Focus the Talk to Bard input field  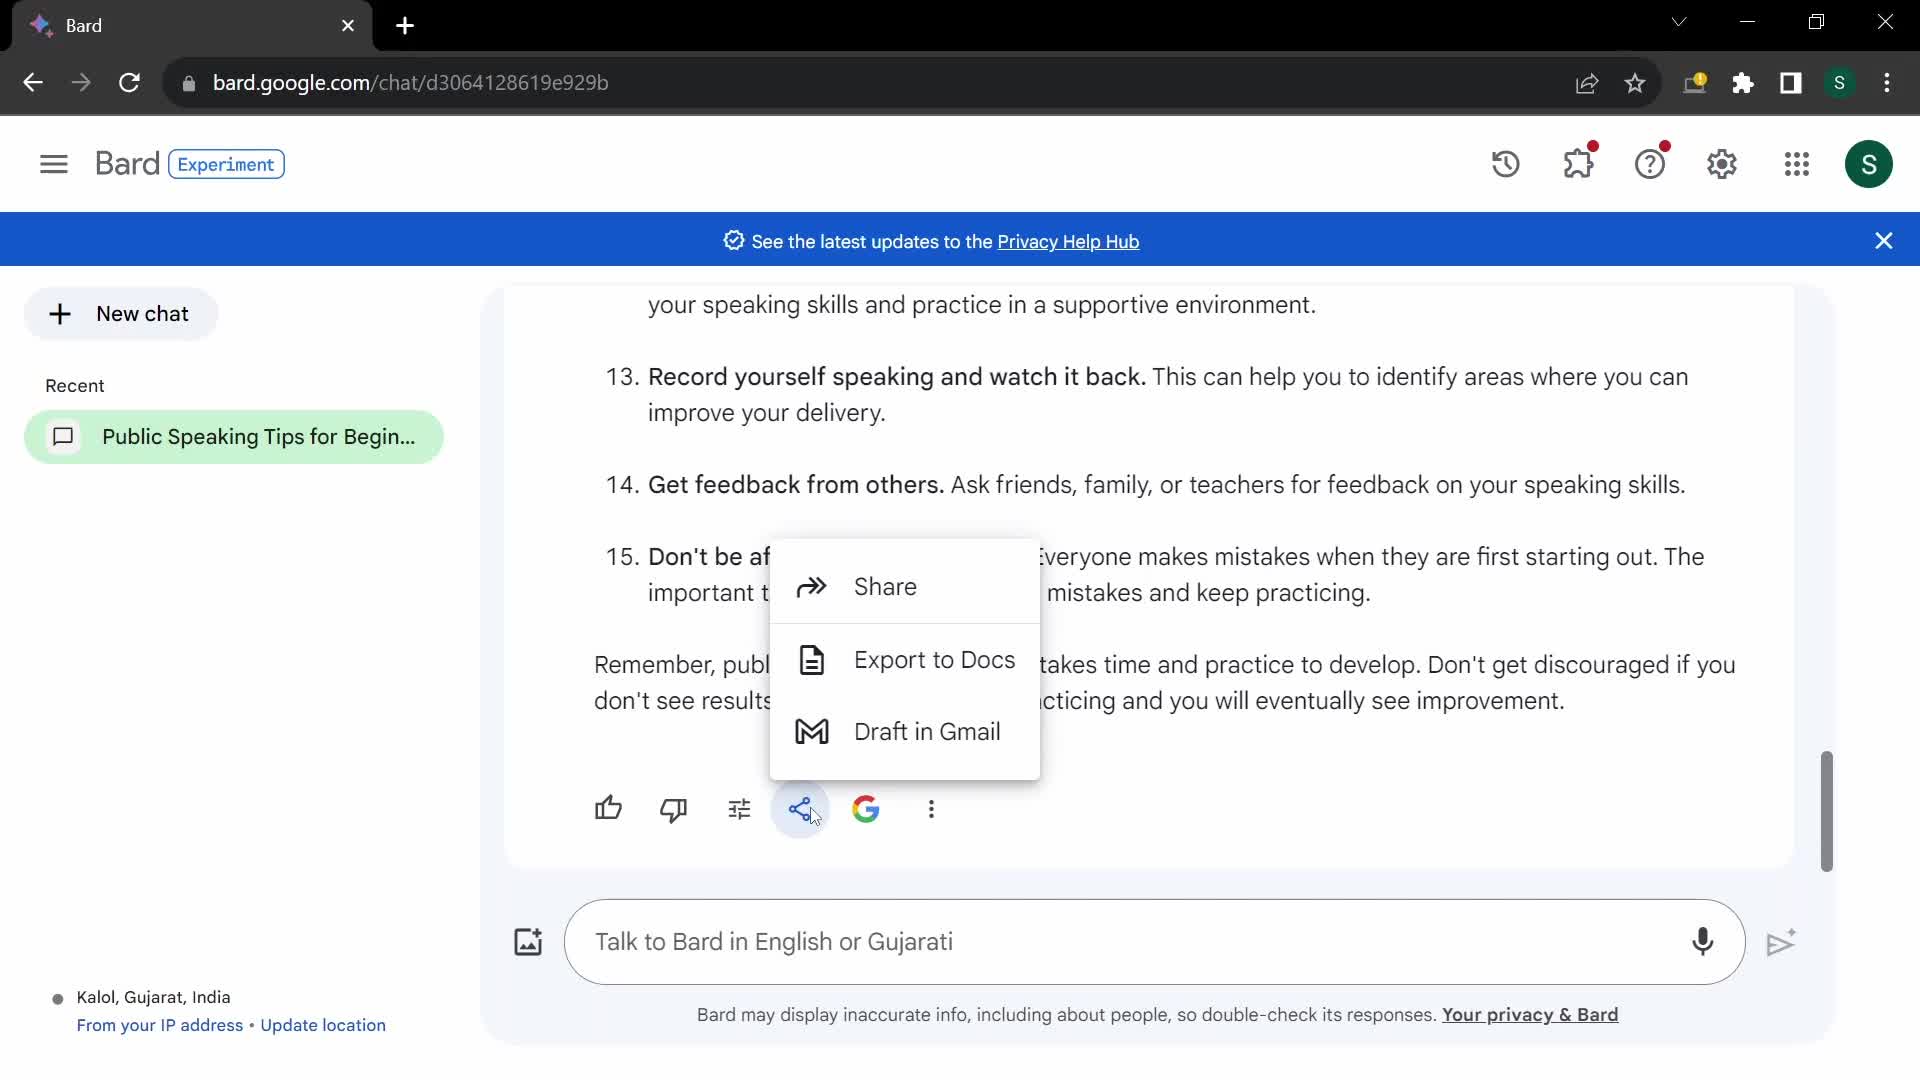[x=1155, y=942]
